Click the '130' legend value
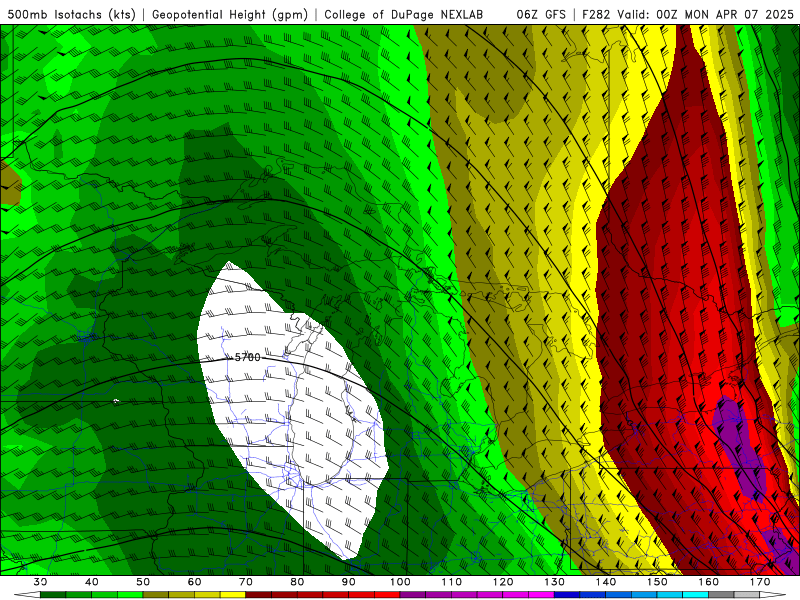The image size is (800, 600). (x=554, y=582)
